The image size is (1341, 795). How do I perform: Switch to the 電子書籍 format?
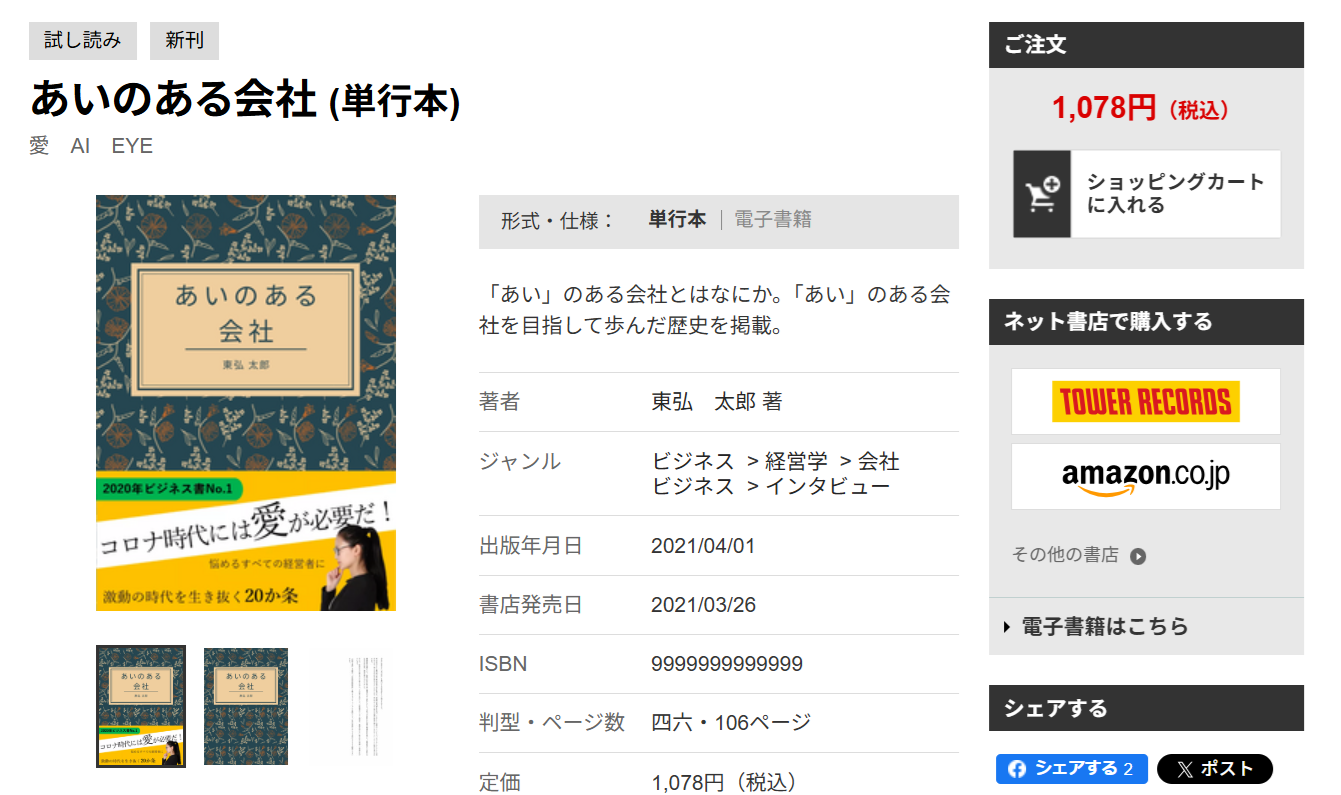[x=773, y=220]
